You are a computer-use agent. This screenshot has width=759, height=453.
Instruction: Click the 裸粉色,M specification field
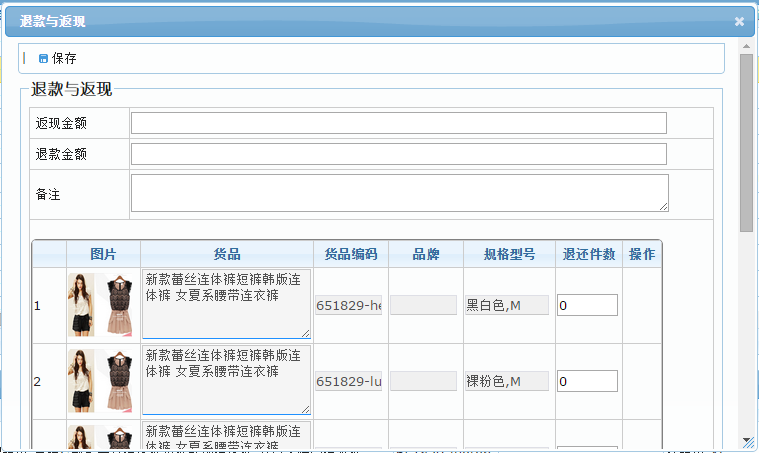507,381
